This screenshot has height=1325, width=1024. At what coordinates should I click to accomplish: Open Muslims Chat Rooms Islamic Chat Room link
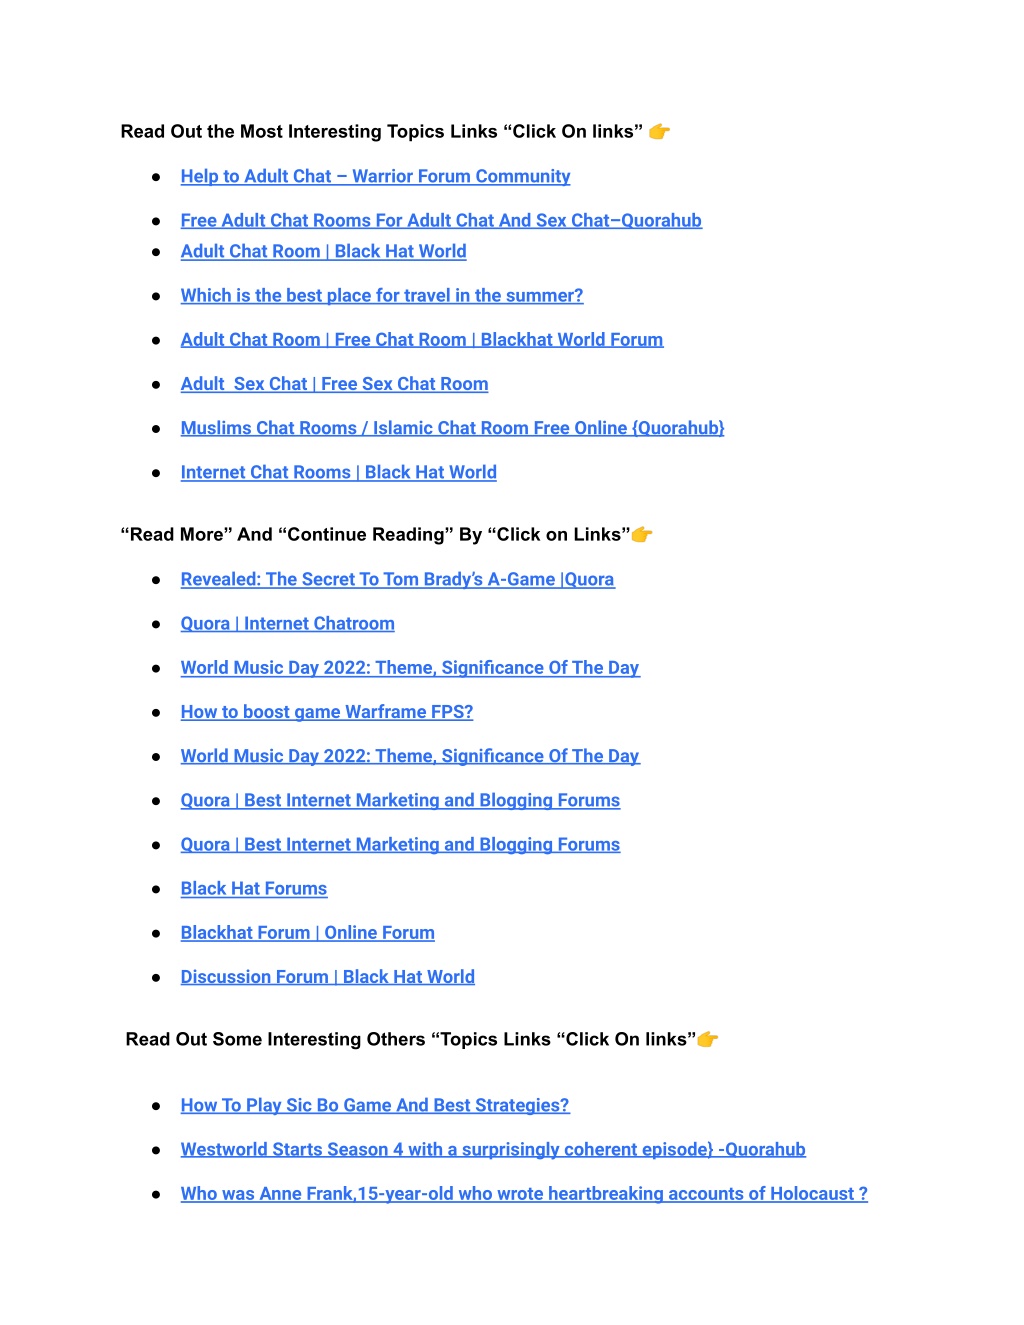pos(452,428)
